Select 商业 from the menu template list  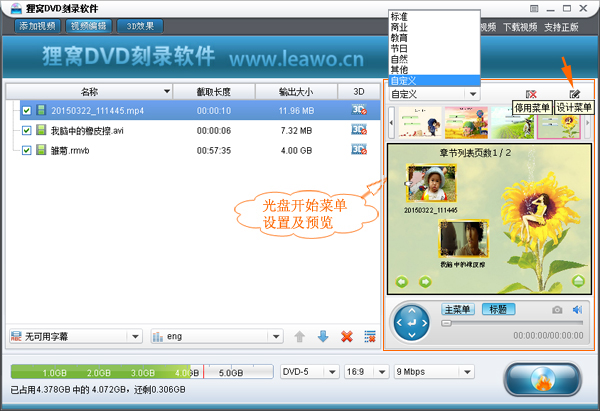(434, 28)
